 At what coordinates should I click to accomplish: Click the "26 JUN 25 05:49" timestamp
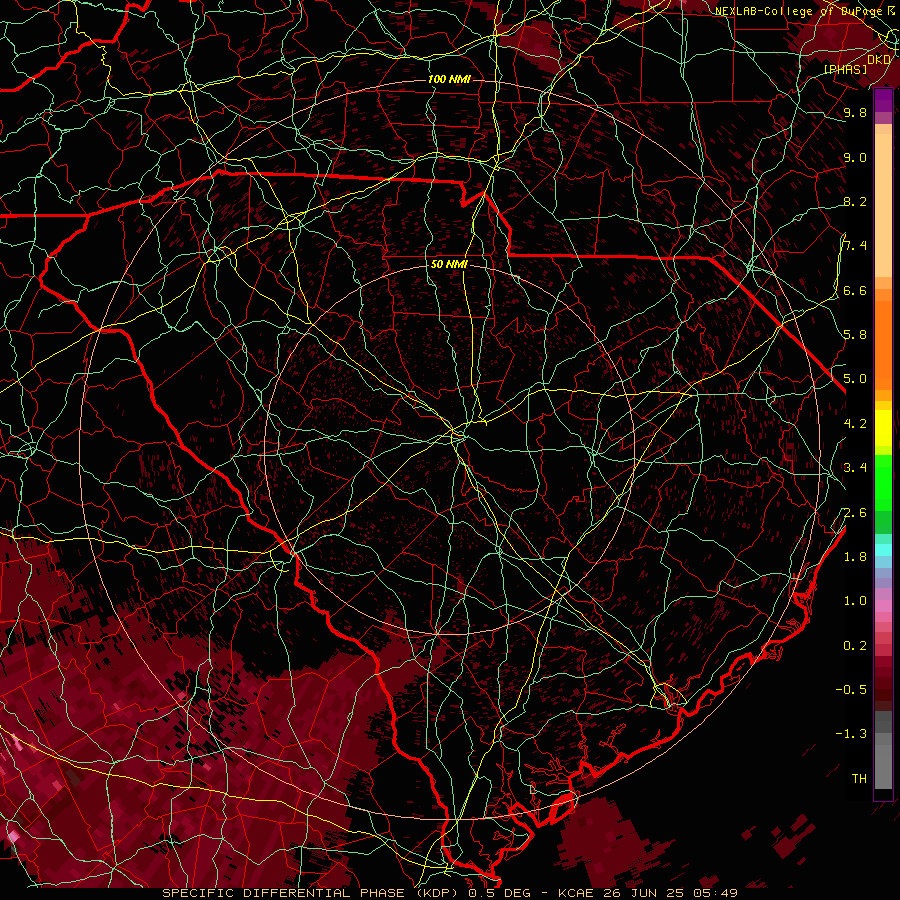coord(670,893)
